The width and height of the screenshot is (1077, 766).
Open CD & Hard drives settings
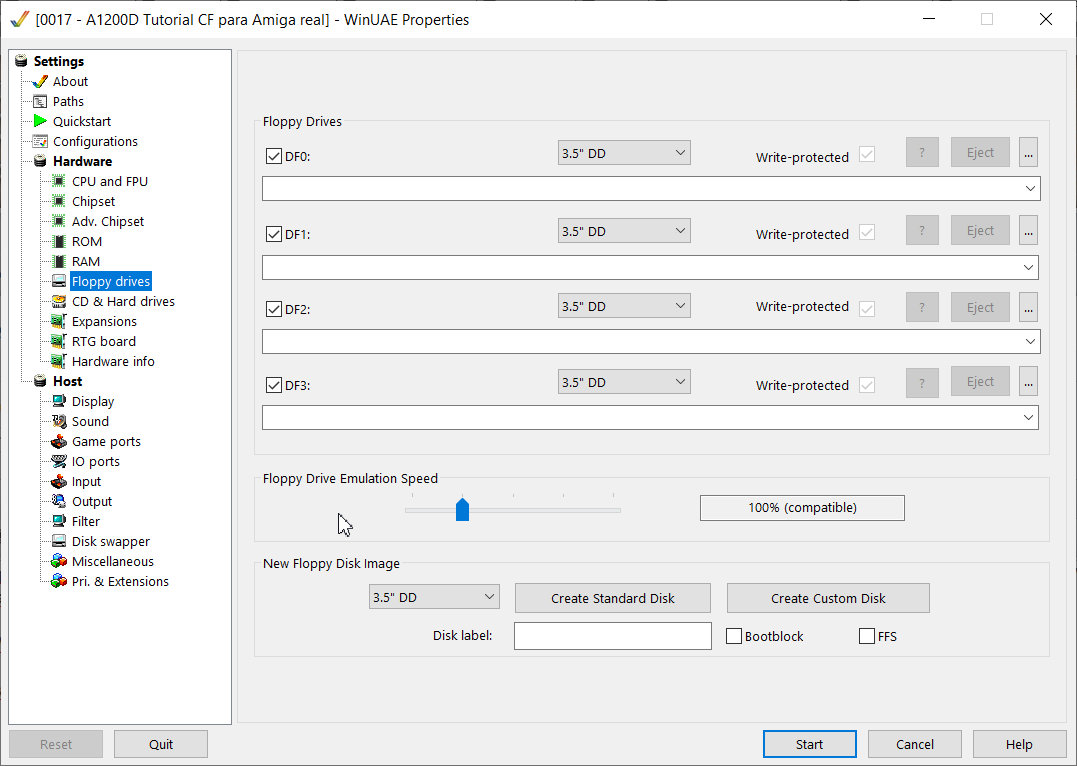coord(123,302)
